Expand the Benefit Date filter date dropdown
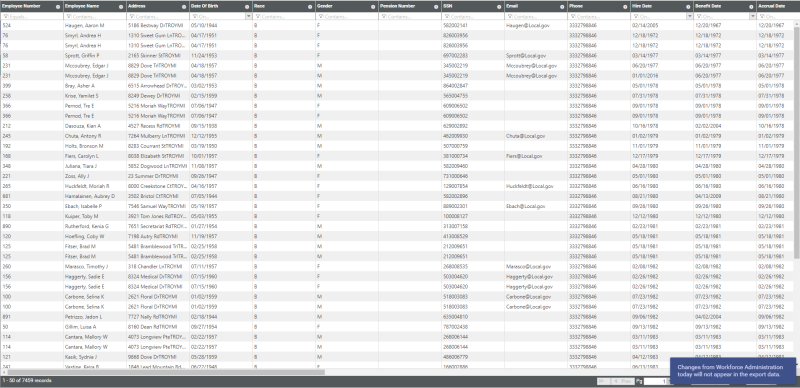This screenshot has height=388, width=800. click(753, 16)
